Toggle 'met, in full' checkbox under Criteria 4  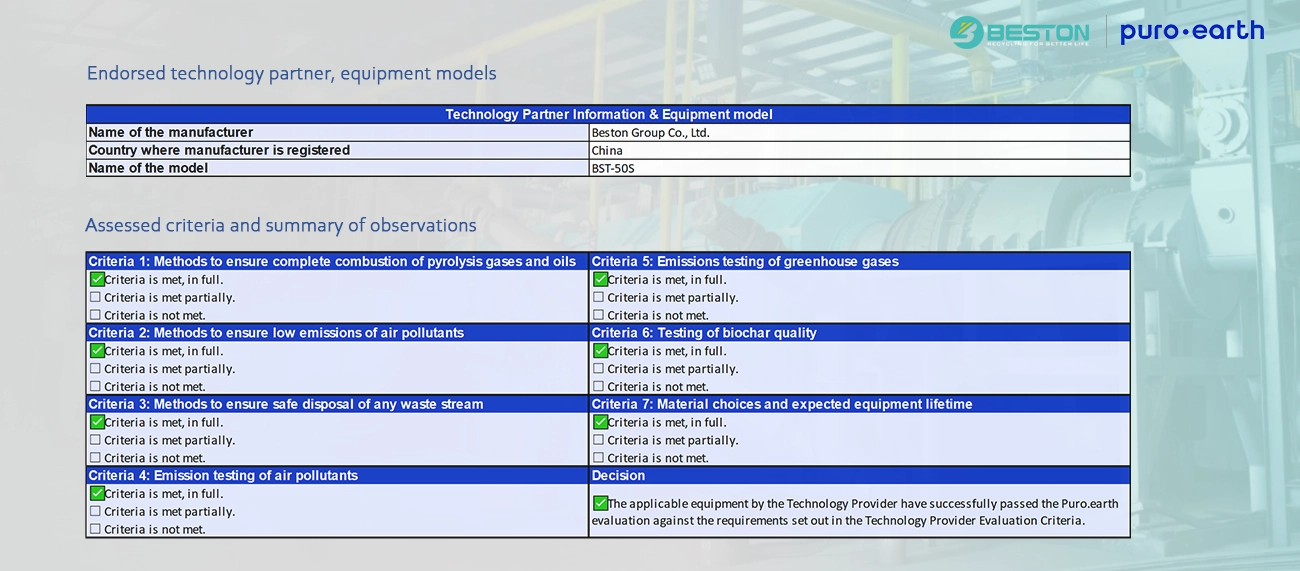tap(97, 493)
